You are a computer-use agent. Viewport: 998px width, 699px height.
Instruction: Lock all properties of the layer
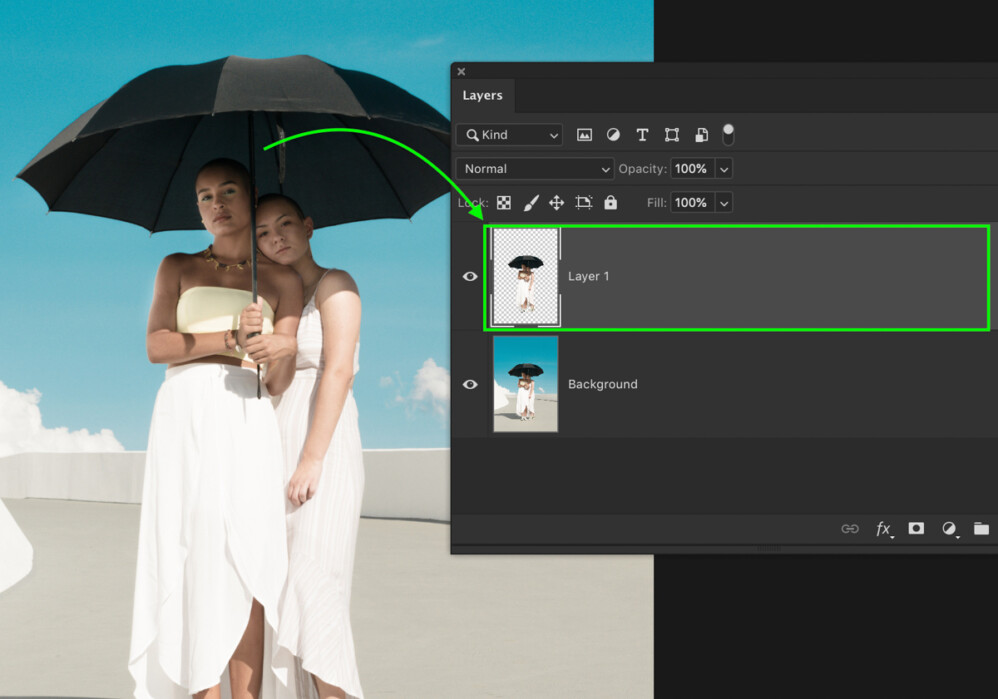(x=610, y=202)
